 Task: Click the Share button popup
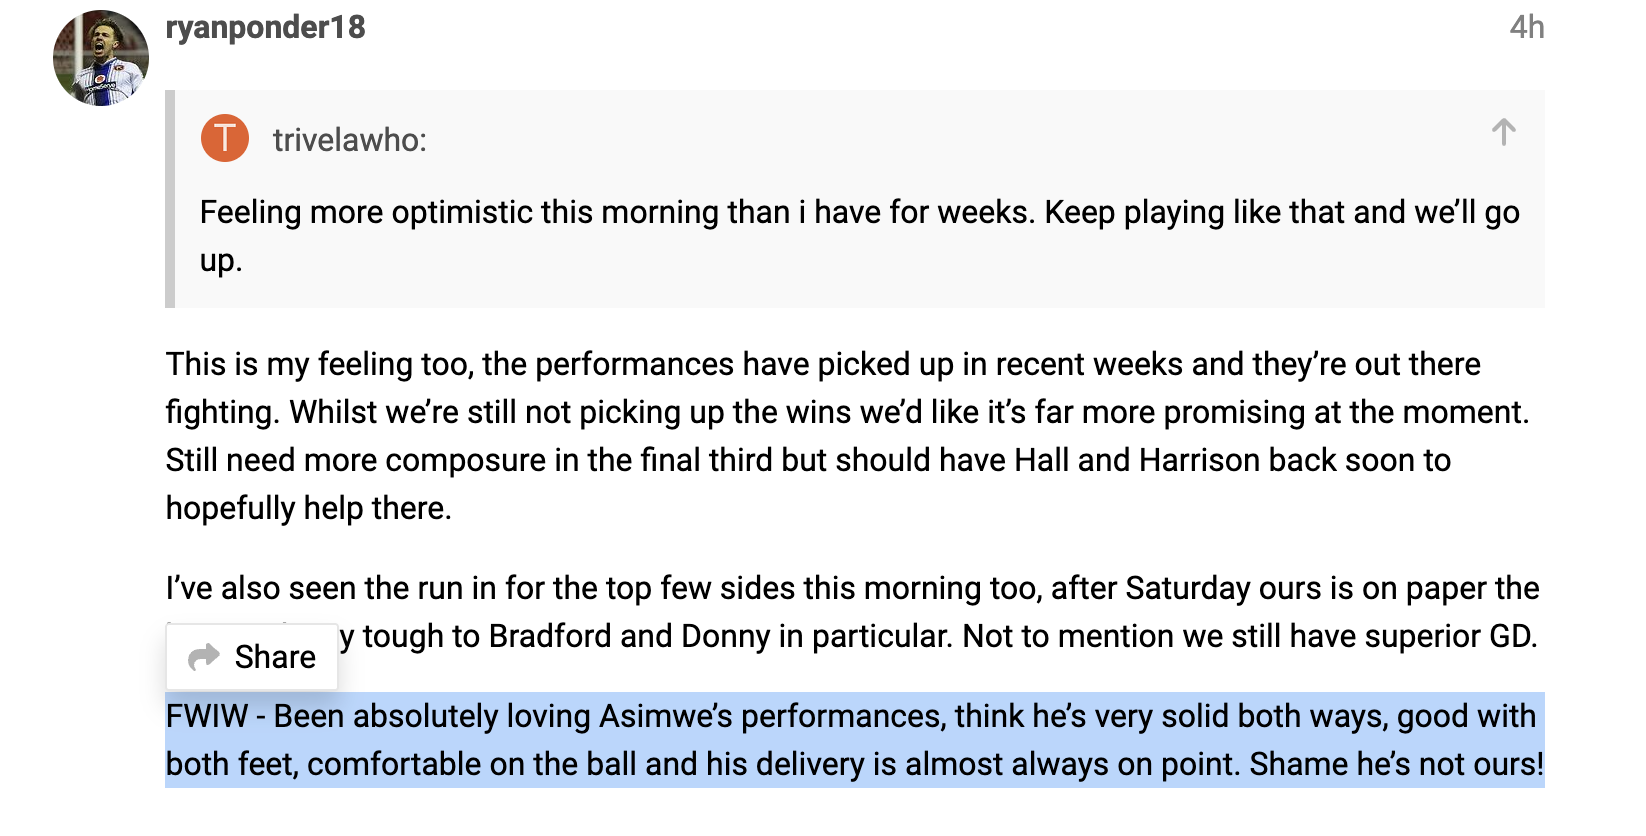(x=252, y=657)
